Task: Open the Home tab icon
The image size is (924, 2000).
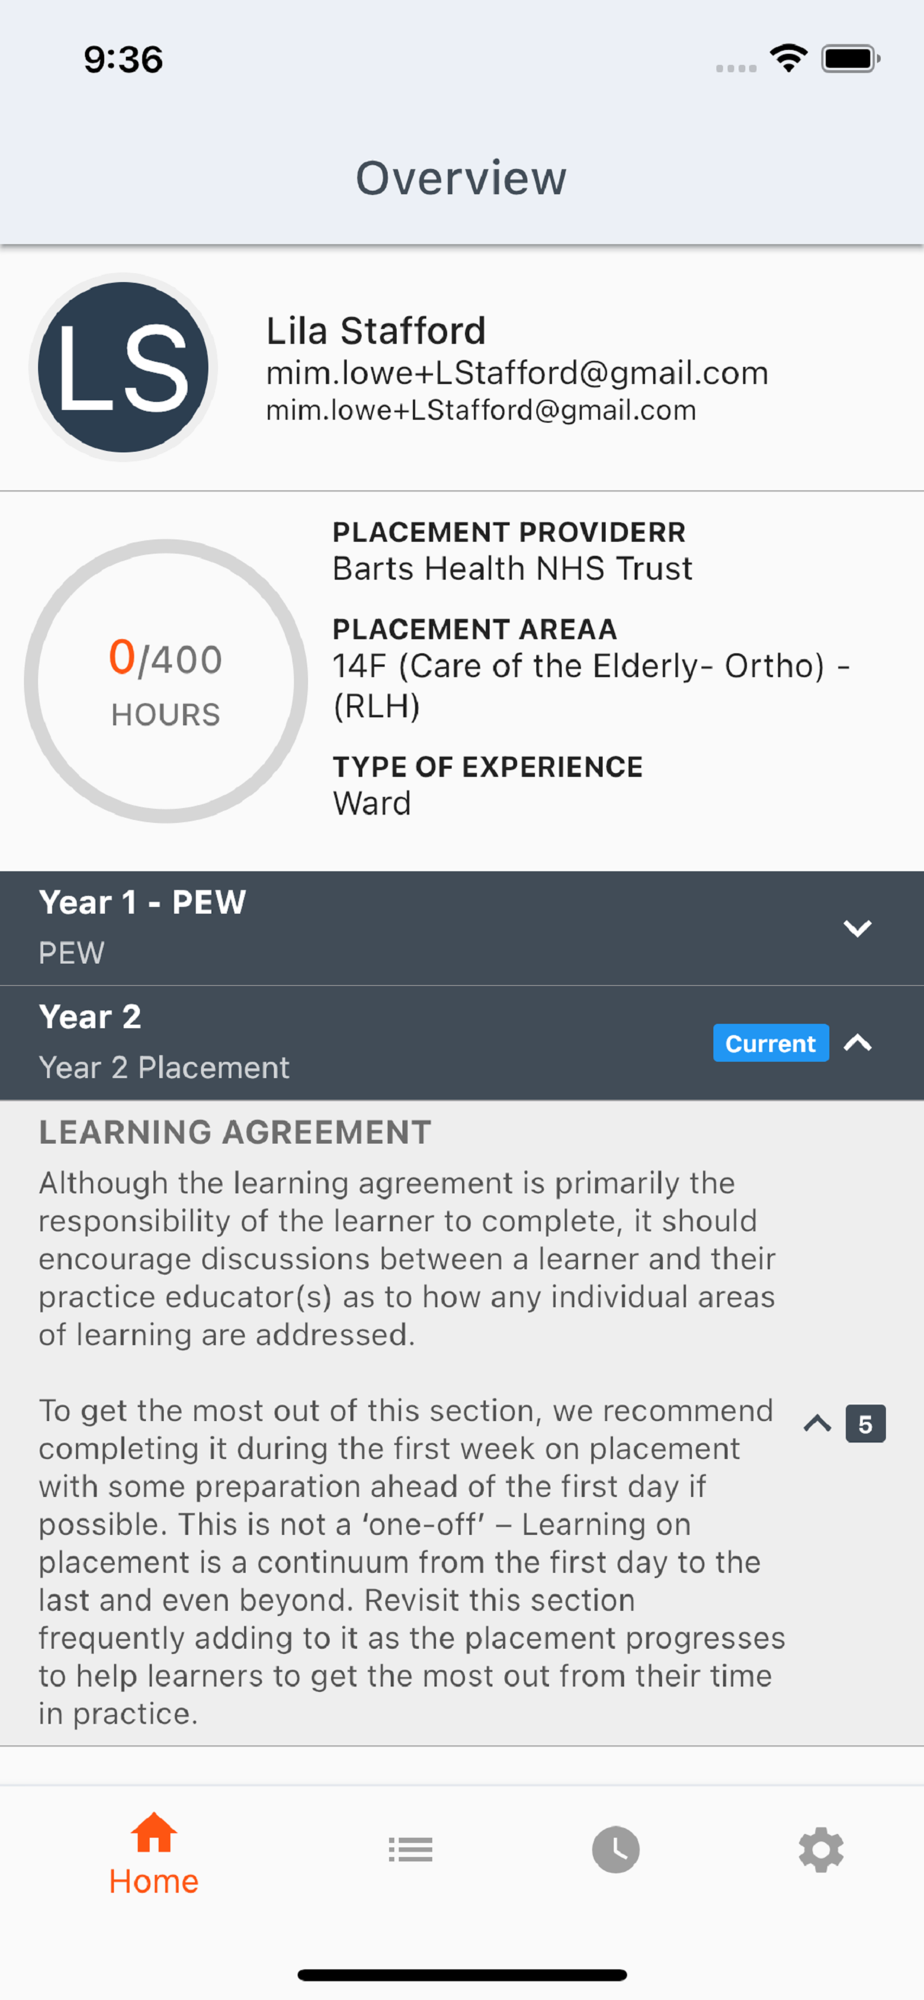Action: 154,1833
